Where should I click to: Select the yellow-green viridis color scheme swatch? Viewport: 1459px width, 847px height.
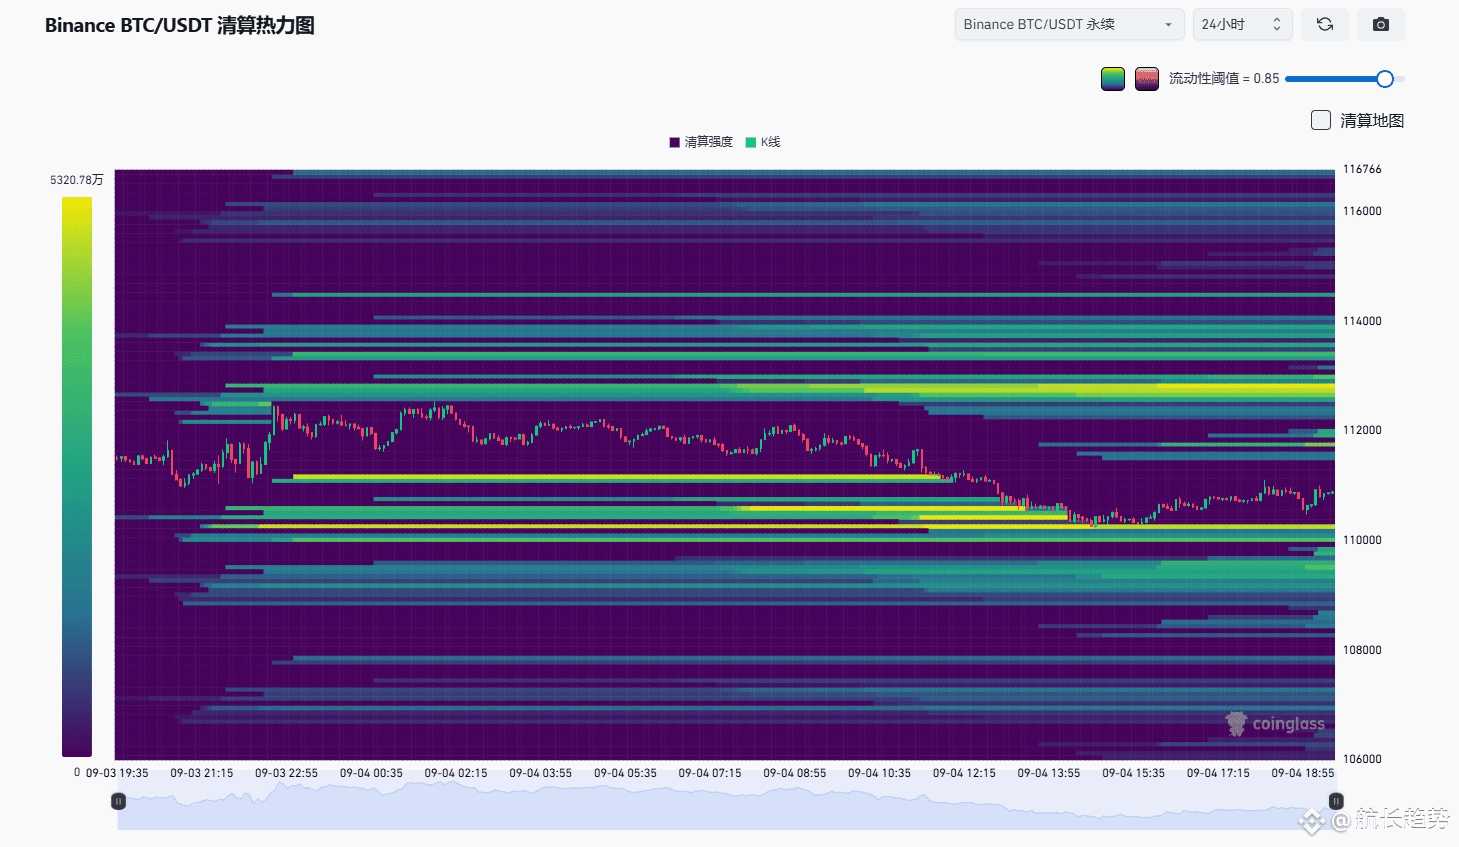coord(1113,78)
